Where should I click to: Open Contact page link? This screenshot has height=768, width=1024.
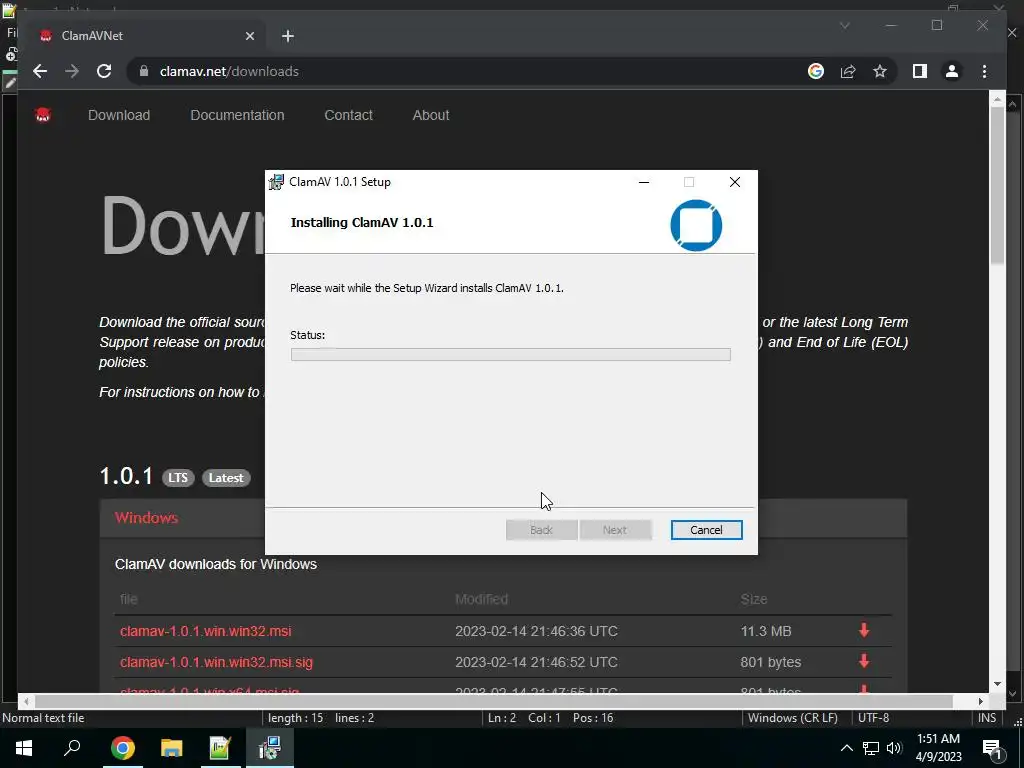point(348,115)
